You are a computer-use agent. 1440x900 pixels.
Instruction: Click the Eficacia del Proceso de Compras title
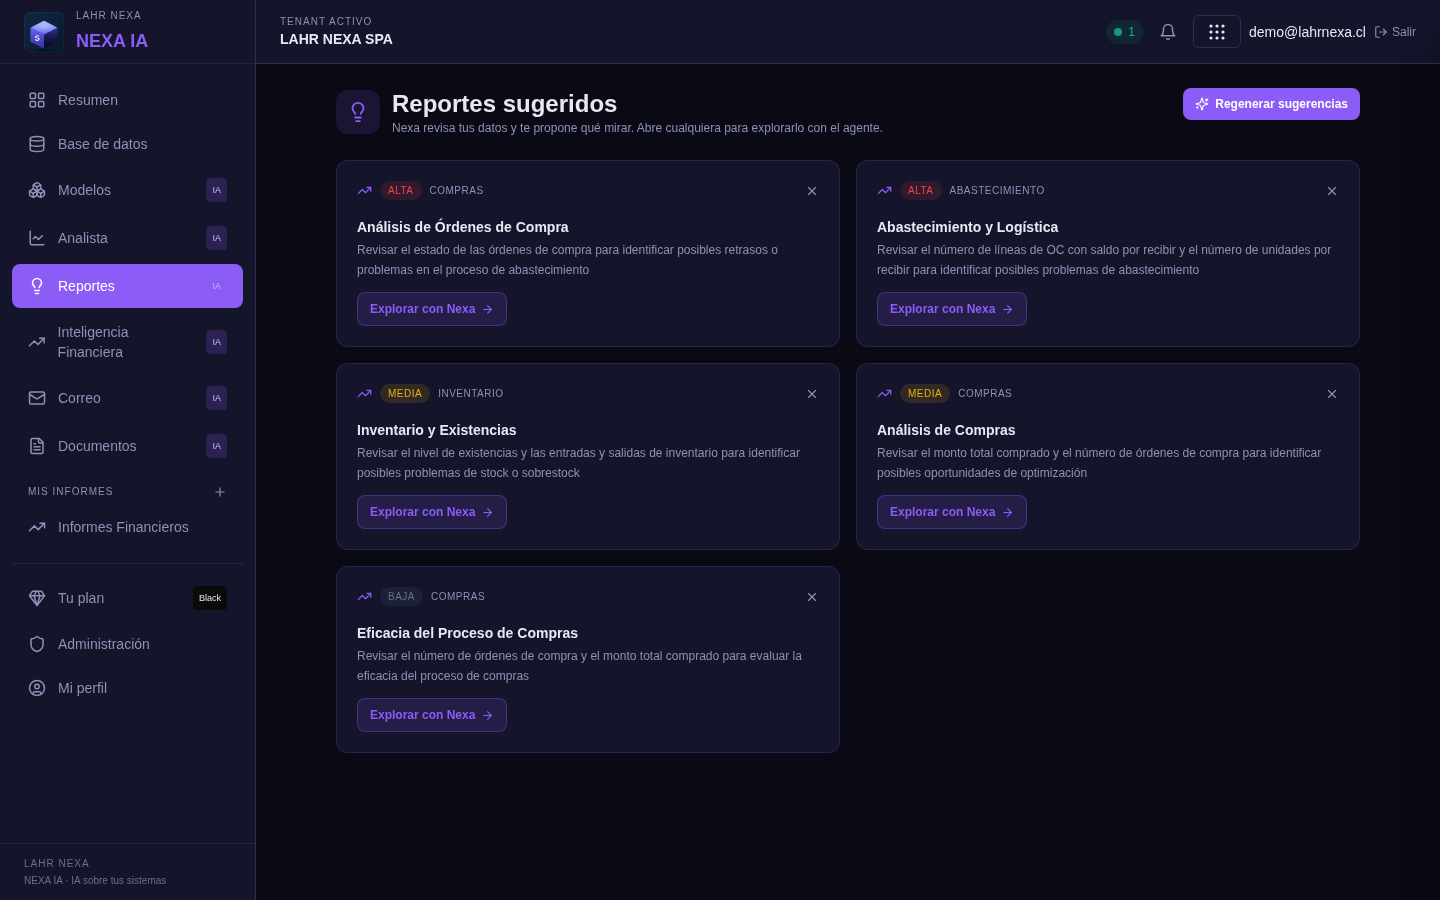(x=467, y=633)
